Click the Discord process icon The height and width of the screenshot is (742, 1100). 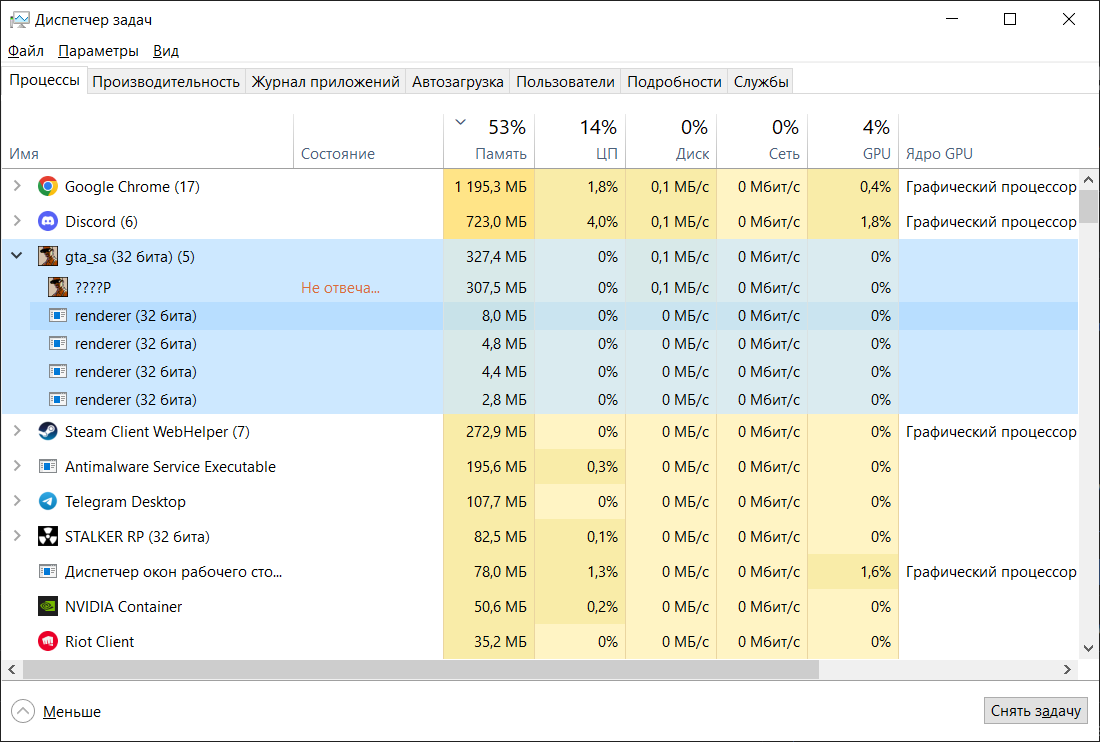[48, 222]
